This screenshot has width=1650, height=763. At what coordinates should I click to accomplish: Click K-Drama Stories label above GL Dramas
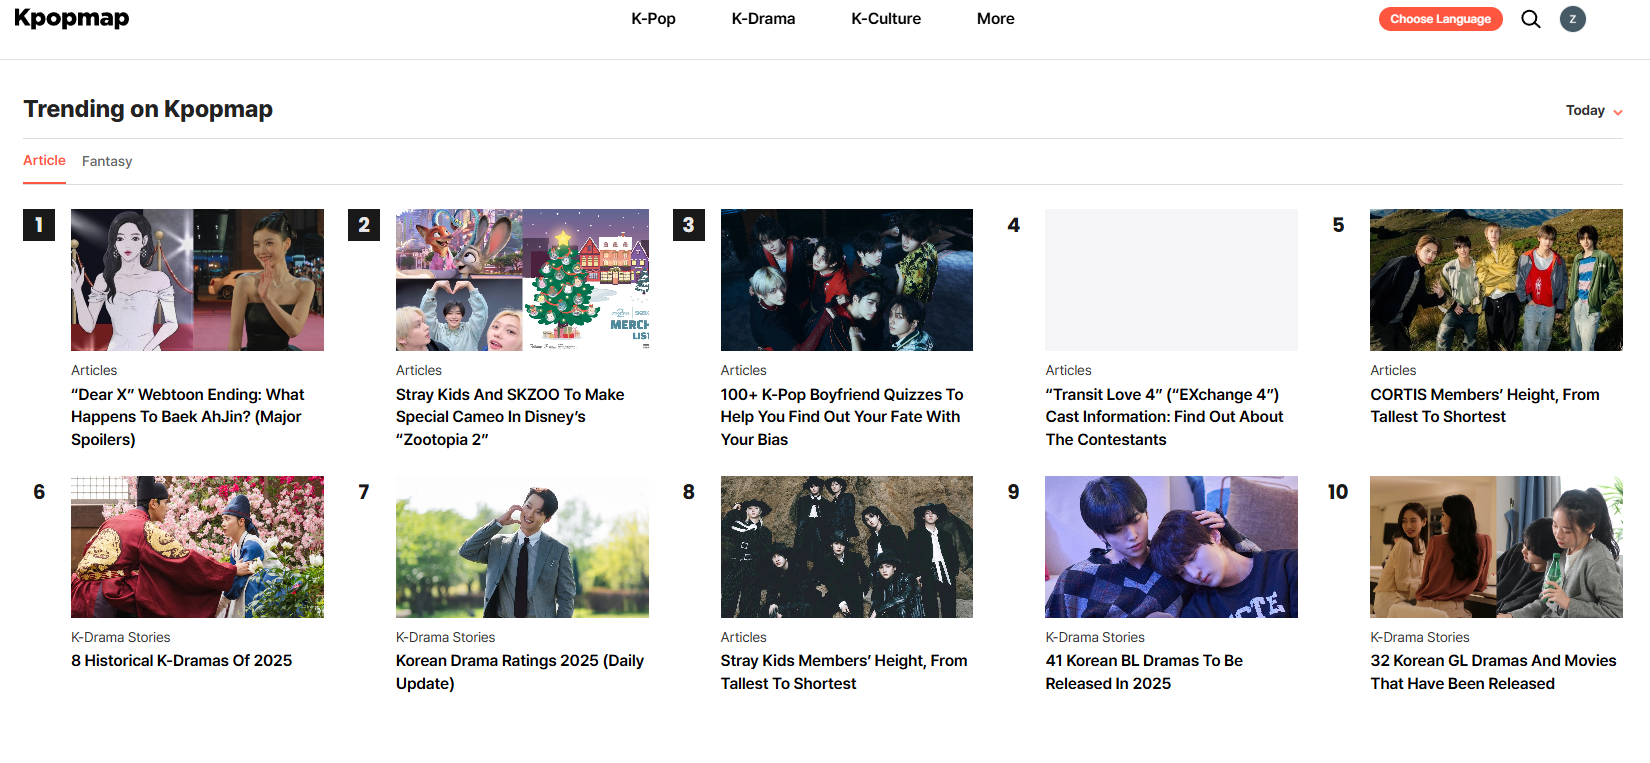(x=1419, y=637)
